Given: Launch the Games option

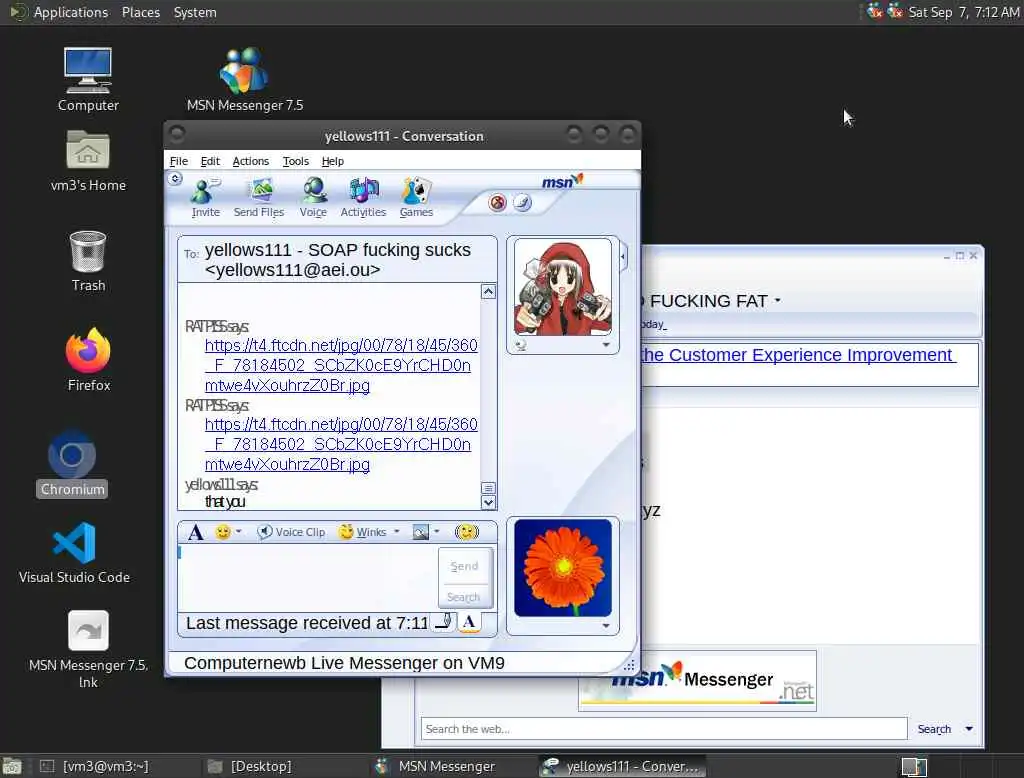Looking at the screenshot, I should (416, 197).
